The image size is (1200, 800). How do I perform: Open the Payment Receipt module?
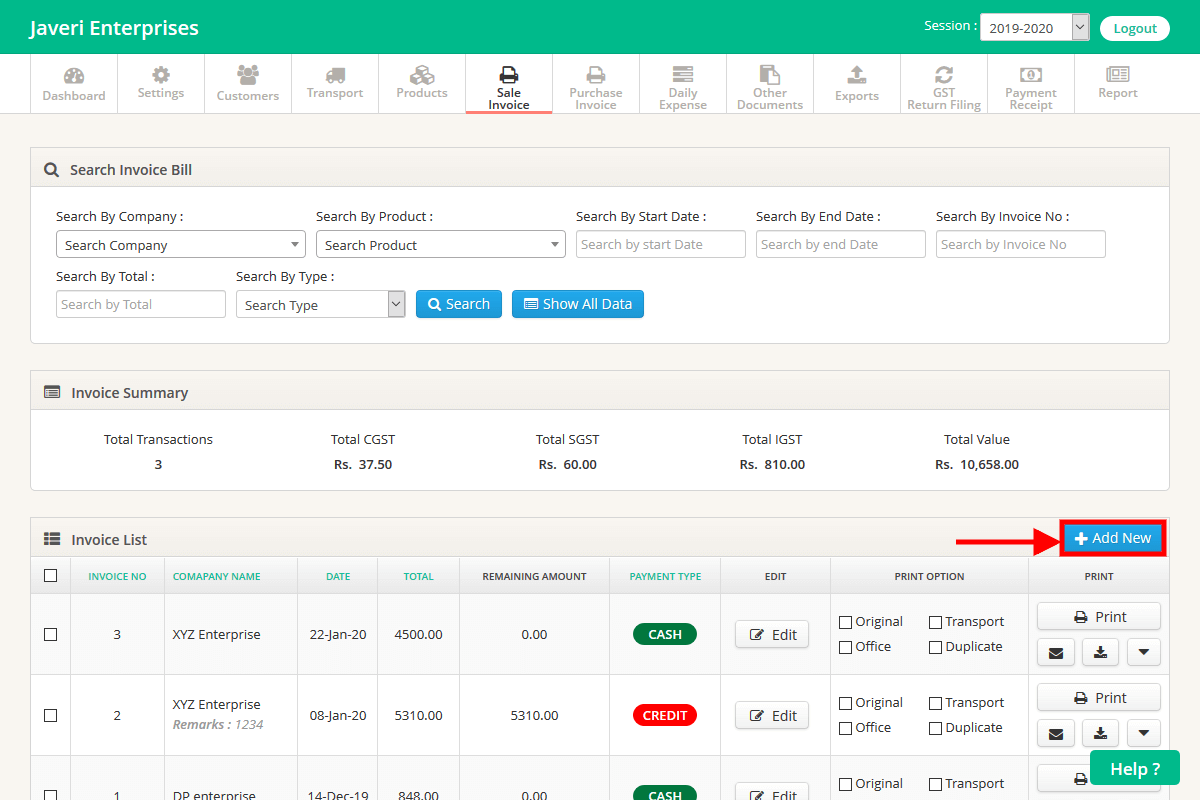click(1031, 83)
